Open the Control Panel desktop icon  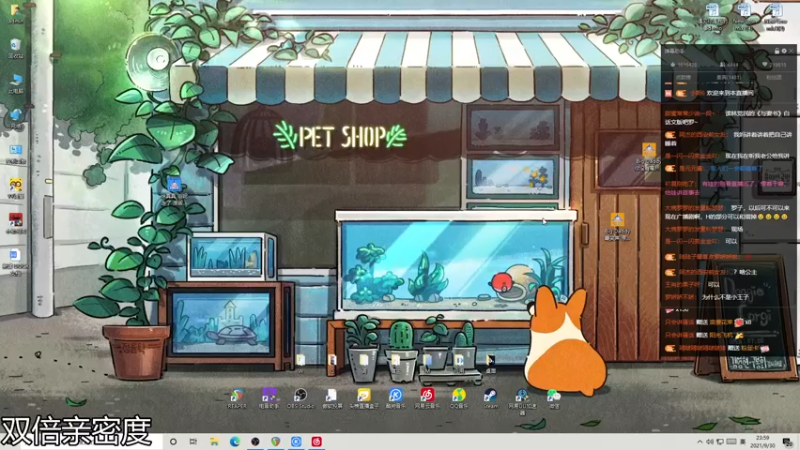click(15, 154)
